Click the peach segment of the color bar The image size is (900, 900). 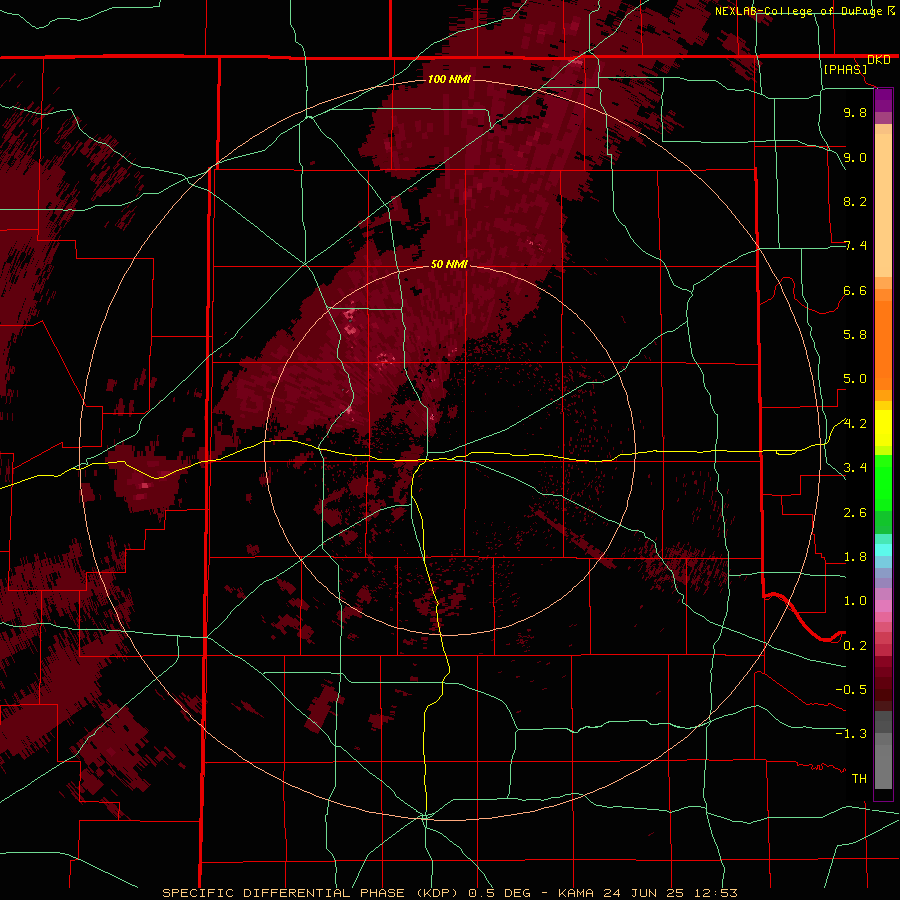[883, 201]
